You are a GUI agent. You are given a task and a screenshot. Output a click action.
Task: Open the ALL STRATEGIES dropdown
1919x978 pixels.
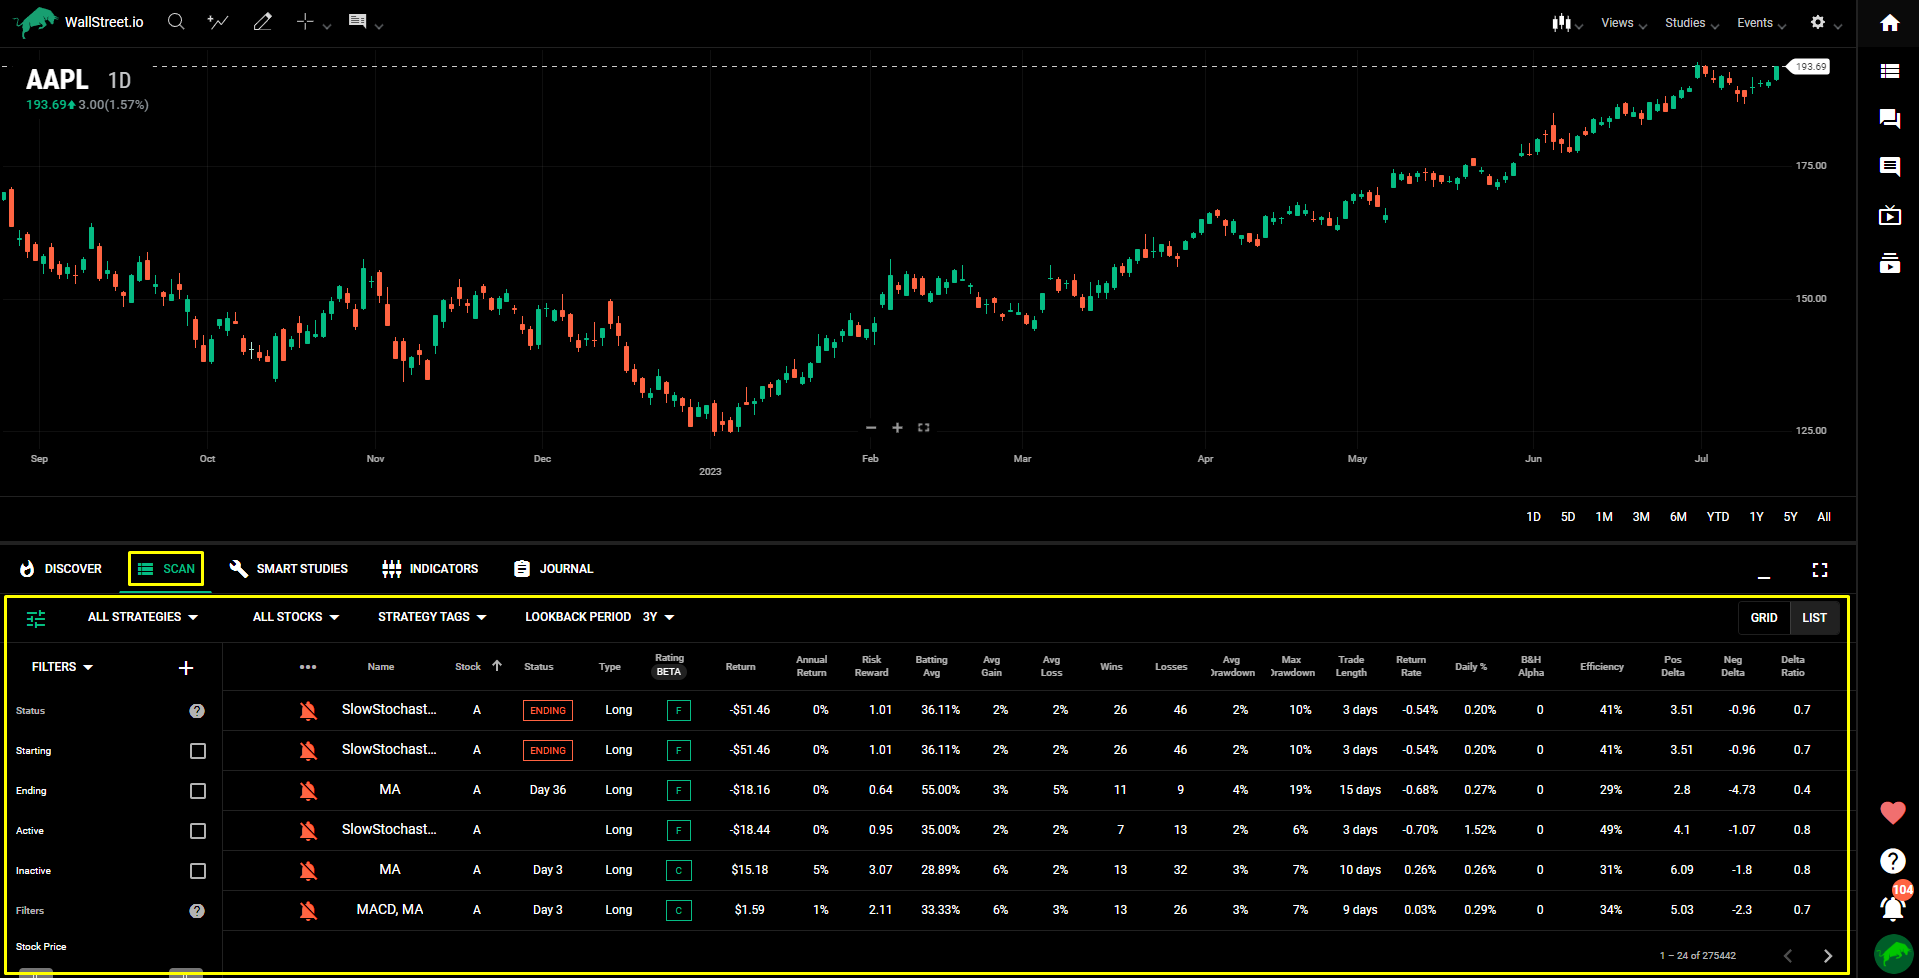pos(143,617)
